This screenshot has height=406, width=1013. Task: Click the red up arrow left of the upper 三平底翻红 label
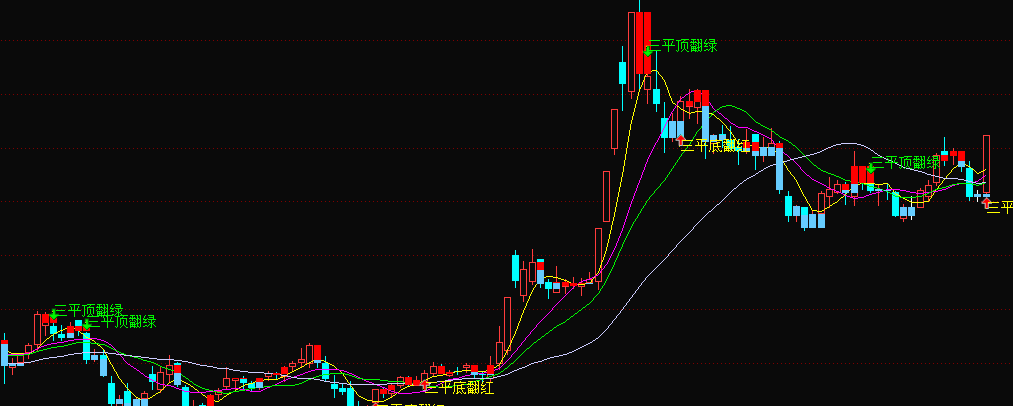680,139
